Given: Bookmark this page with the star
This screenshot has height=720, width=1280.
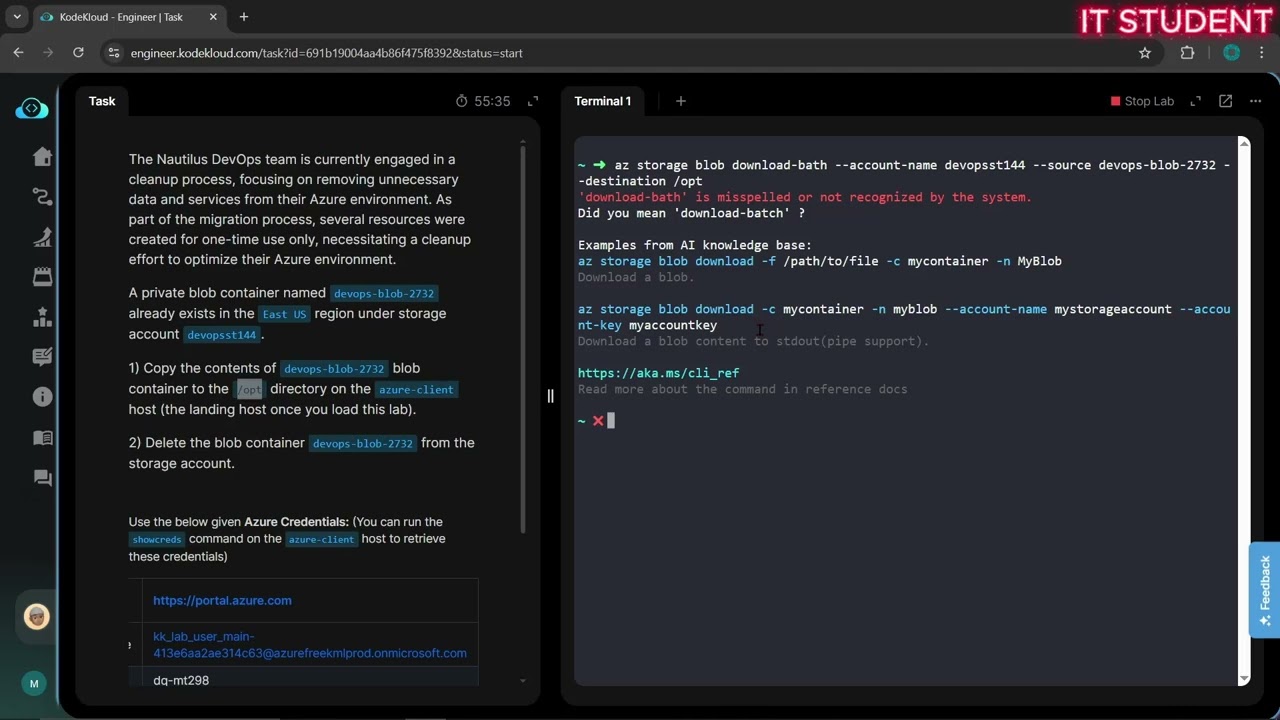Looking at the screenshot, I should click(x=1145, y=53).
